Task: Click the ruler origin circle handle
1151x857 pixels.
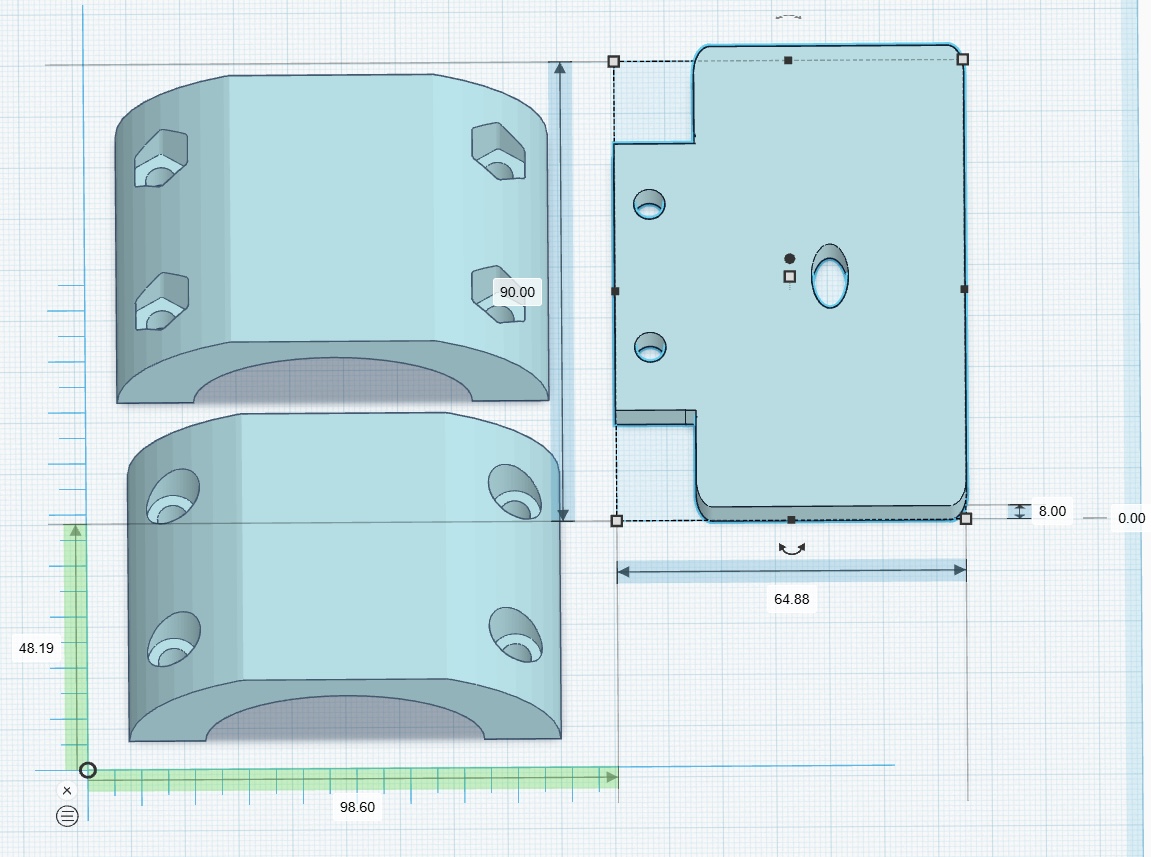Action: 87,770
